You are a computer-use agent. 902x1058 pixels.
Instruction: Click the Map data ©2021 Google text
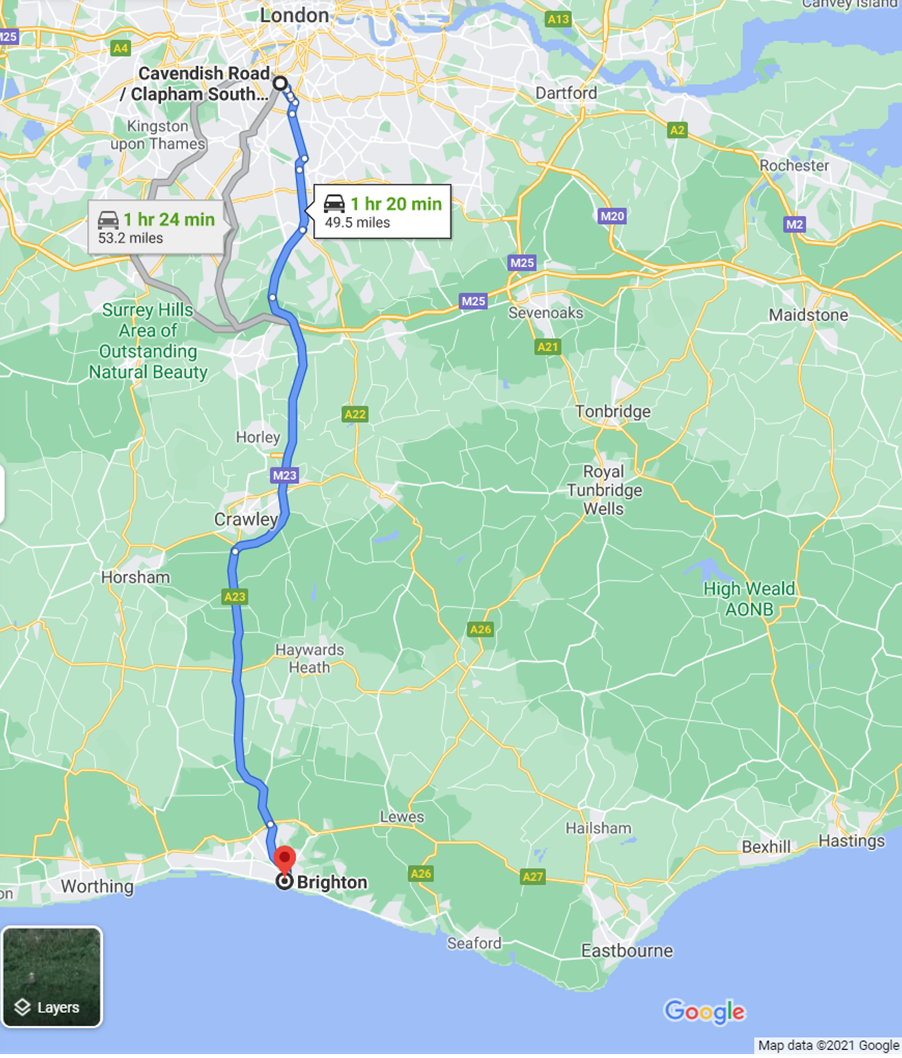828,1045
